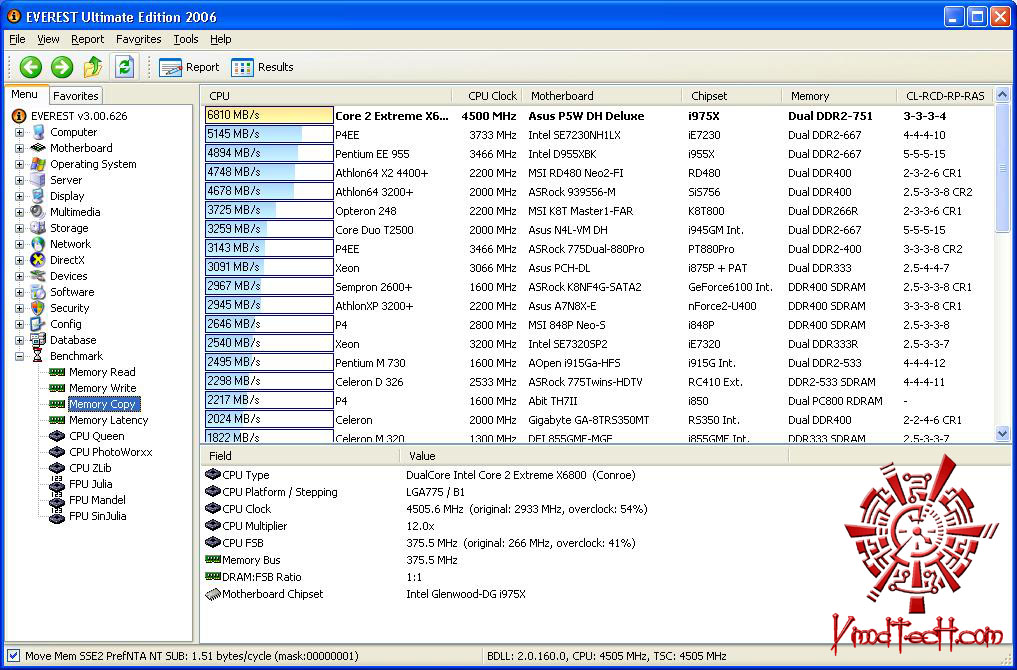
Task: Select the Database tree icon
Action: 38,340
